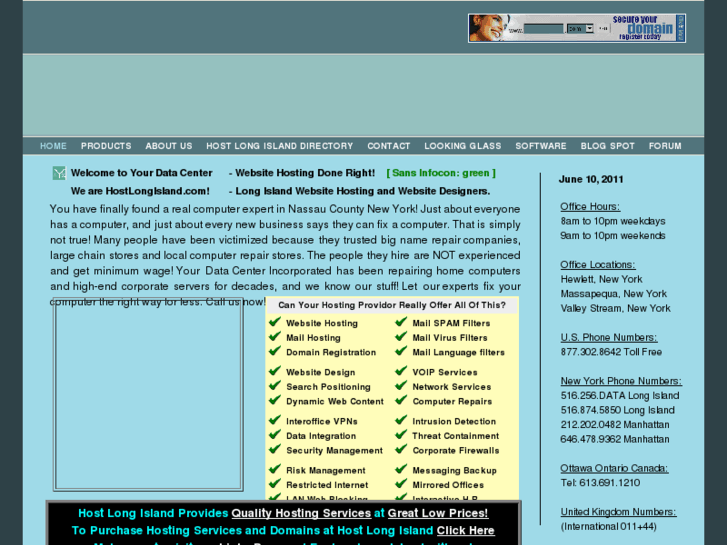Open the PRODUCTS menu item
This screenshot has width=727, height=545.
click(x=106, y=146)
